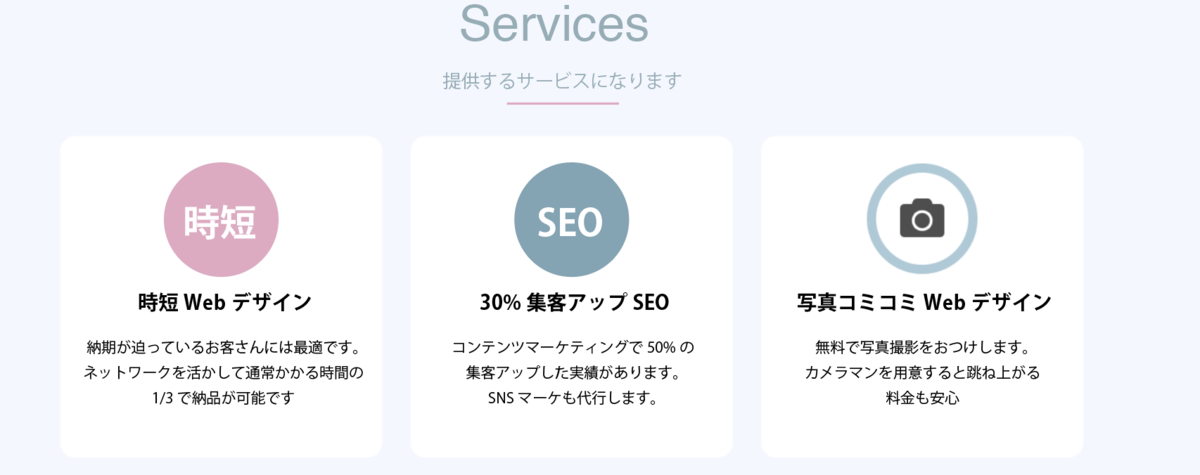Screen dimensions: 1200x475
Task: Select the 30% 集客アップ SEO heading
Action: (574, 302)
